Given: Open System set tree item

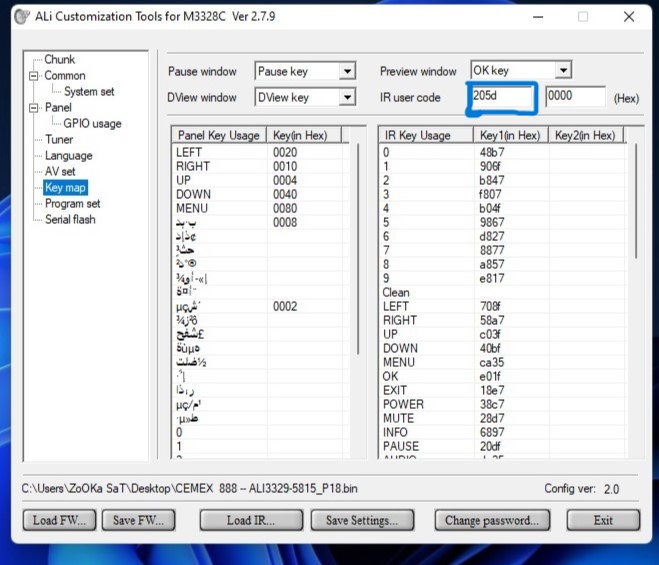Looking at the screenshot, I should [89, 92].
